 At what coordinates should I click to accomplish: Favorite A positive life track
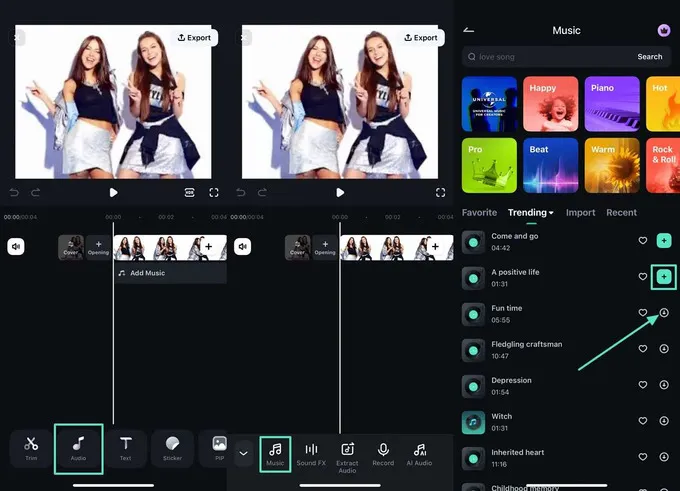pos(643,277)
